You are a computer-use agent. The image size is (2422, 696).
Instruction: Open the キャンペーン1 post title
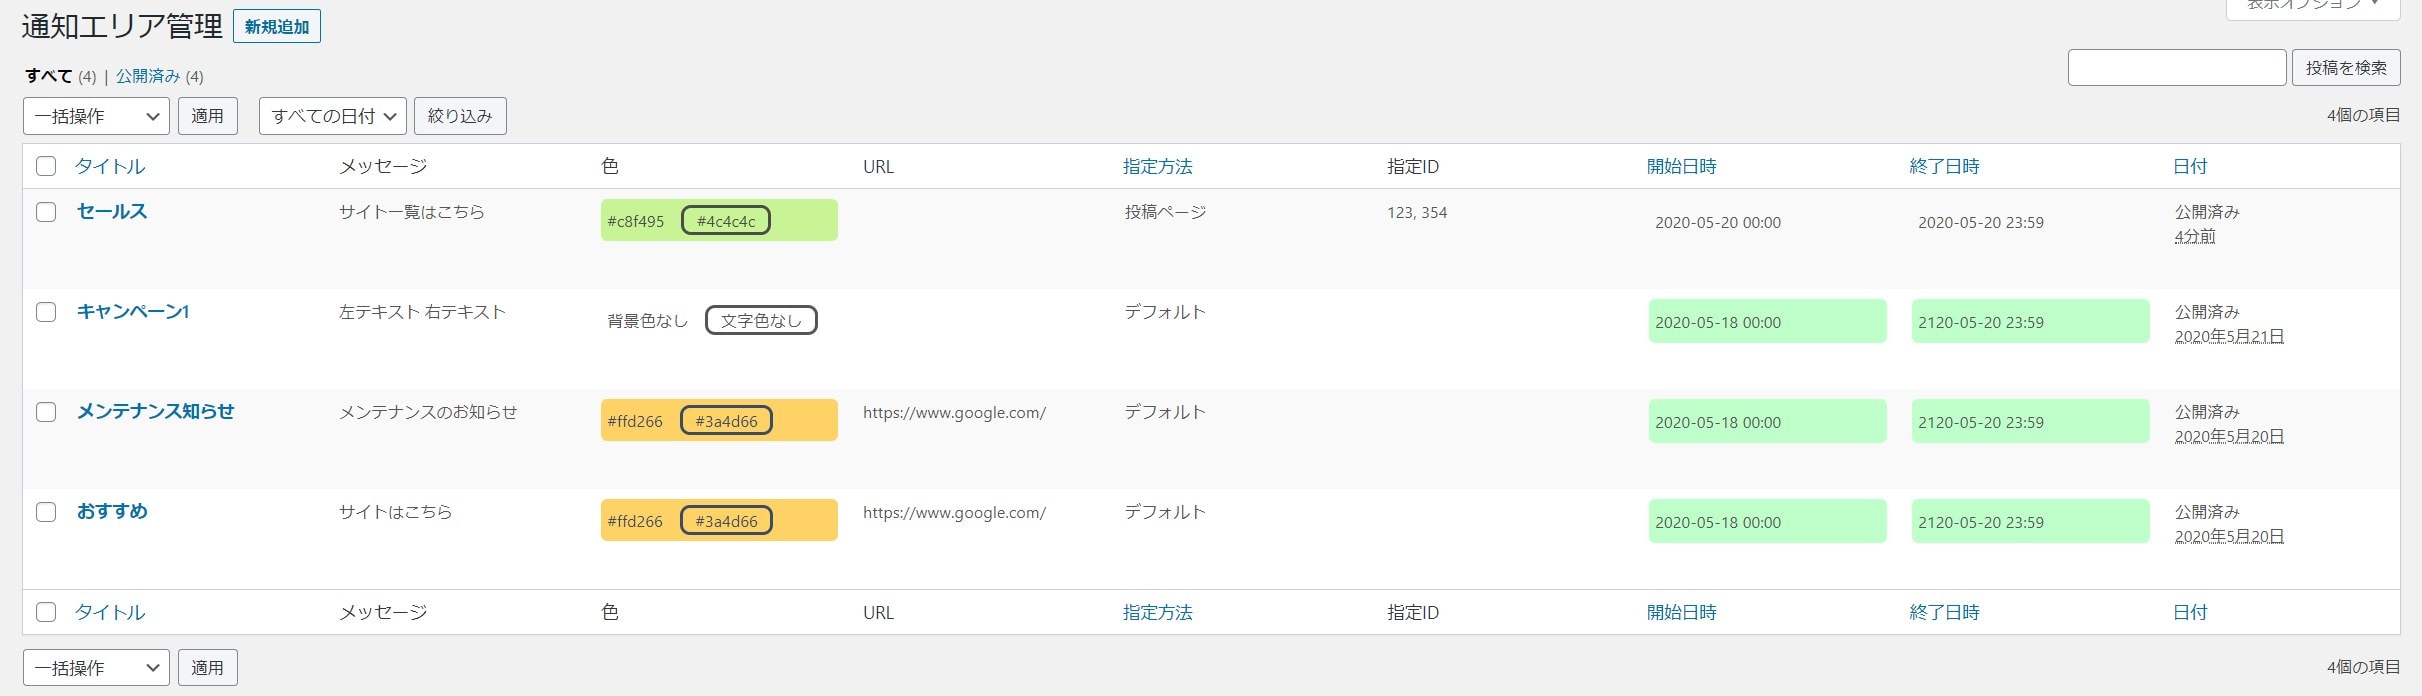click(133, 311)
